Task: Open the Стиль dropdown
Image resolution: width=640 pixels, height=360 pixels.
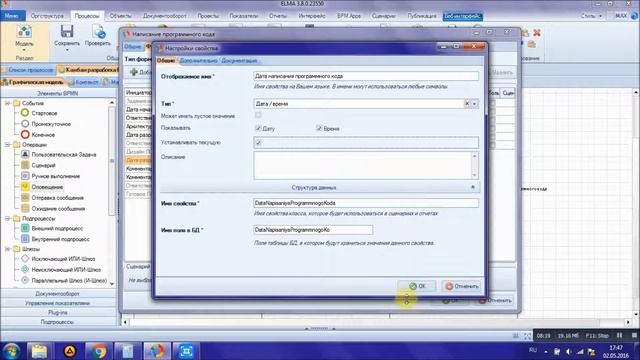Action: tap(591, 16)
